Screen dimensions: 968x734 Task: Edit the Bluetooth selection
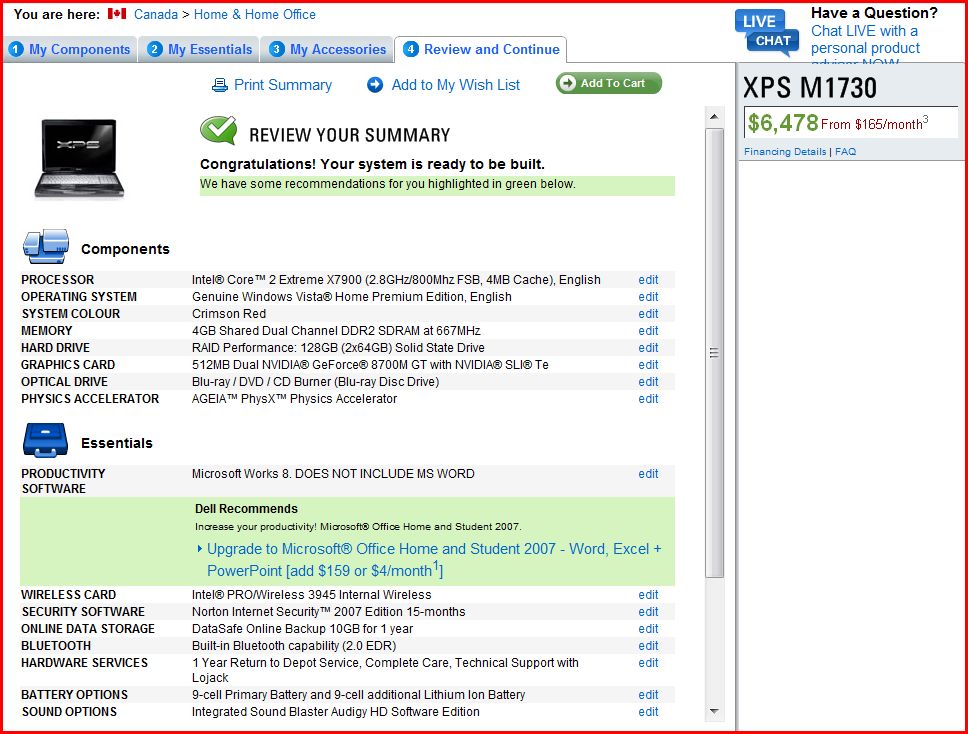648,646
